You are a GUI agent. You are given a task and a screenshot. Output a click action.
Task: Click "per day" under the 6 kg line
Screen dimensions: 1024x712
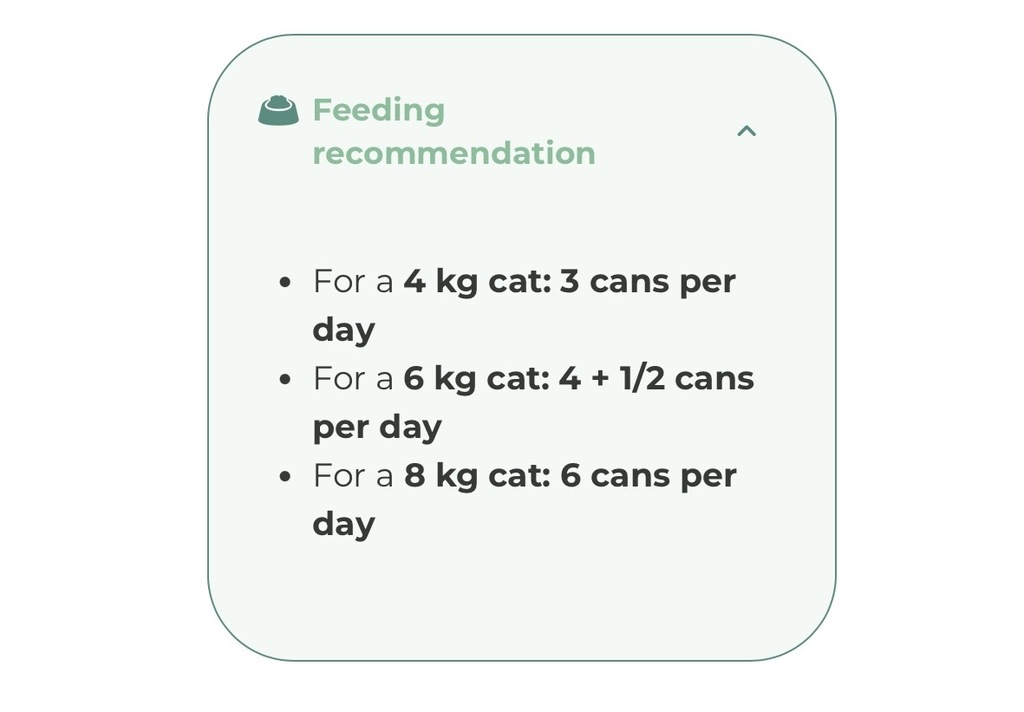coord(377,427)
